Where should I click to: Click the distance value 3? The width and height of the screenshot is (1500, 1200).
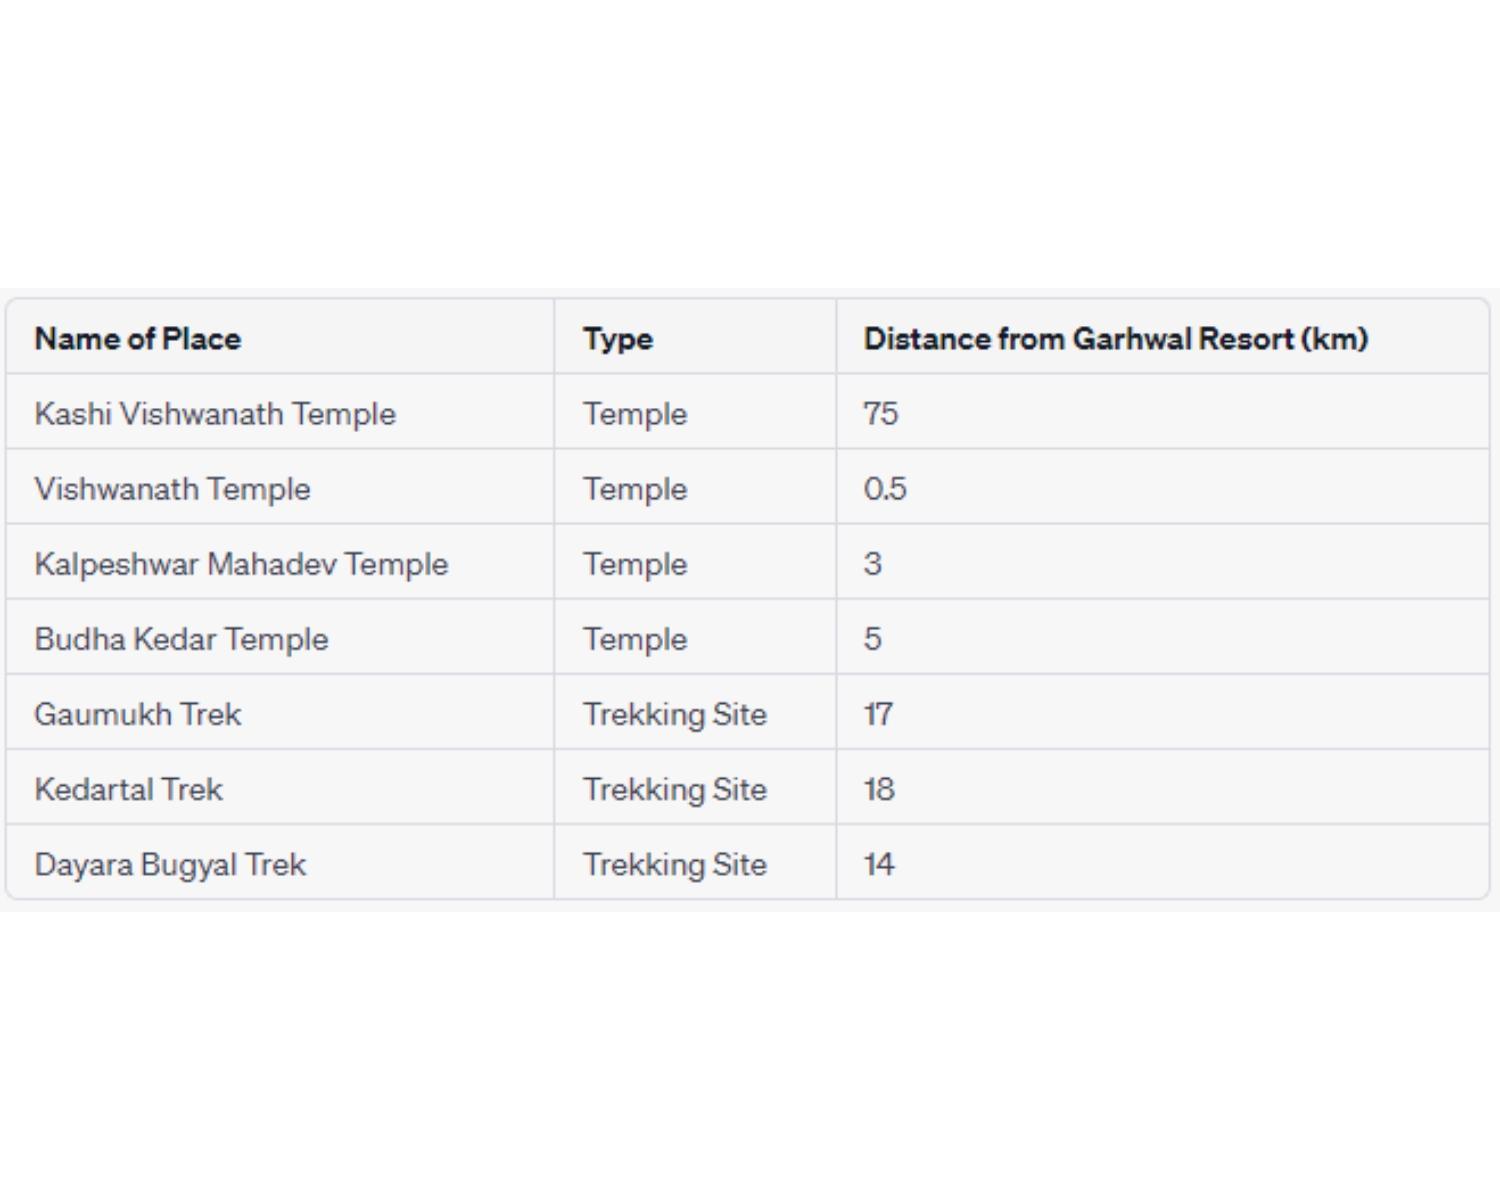tap(873, 563)
